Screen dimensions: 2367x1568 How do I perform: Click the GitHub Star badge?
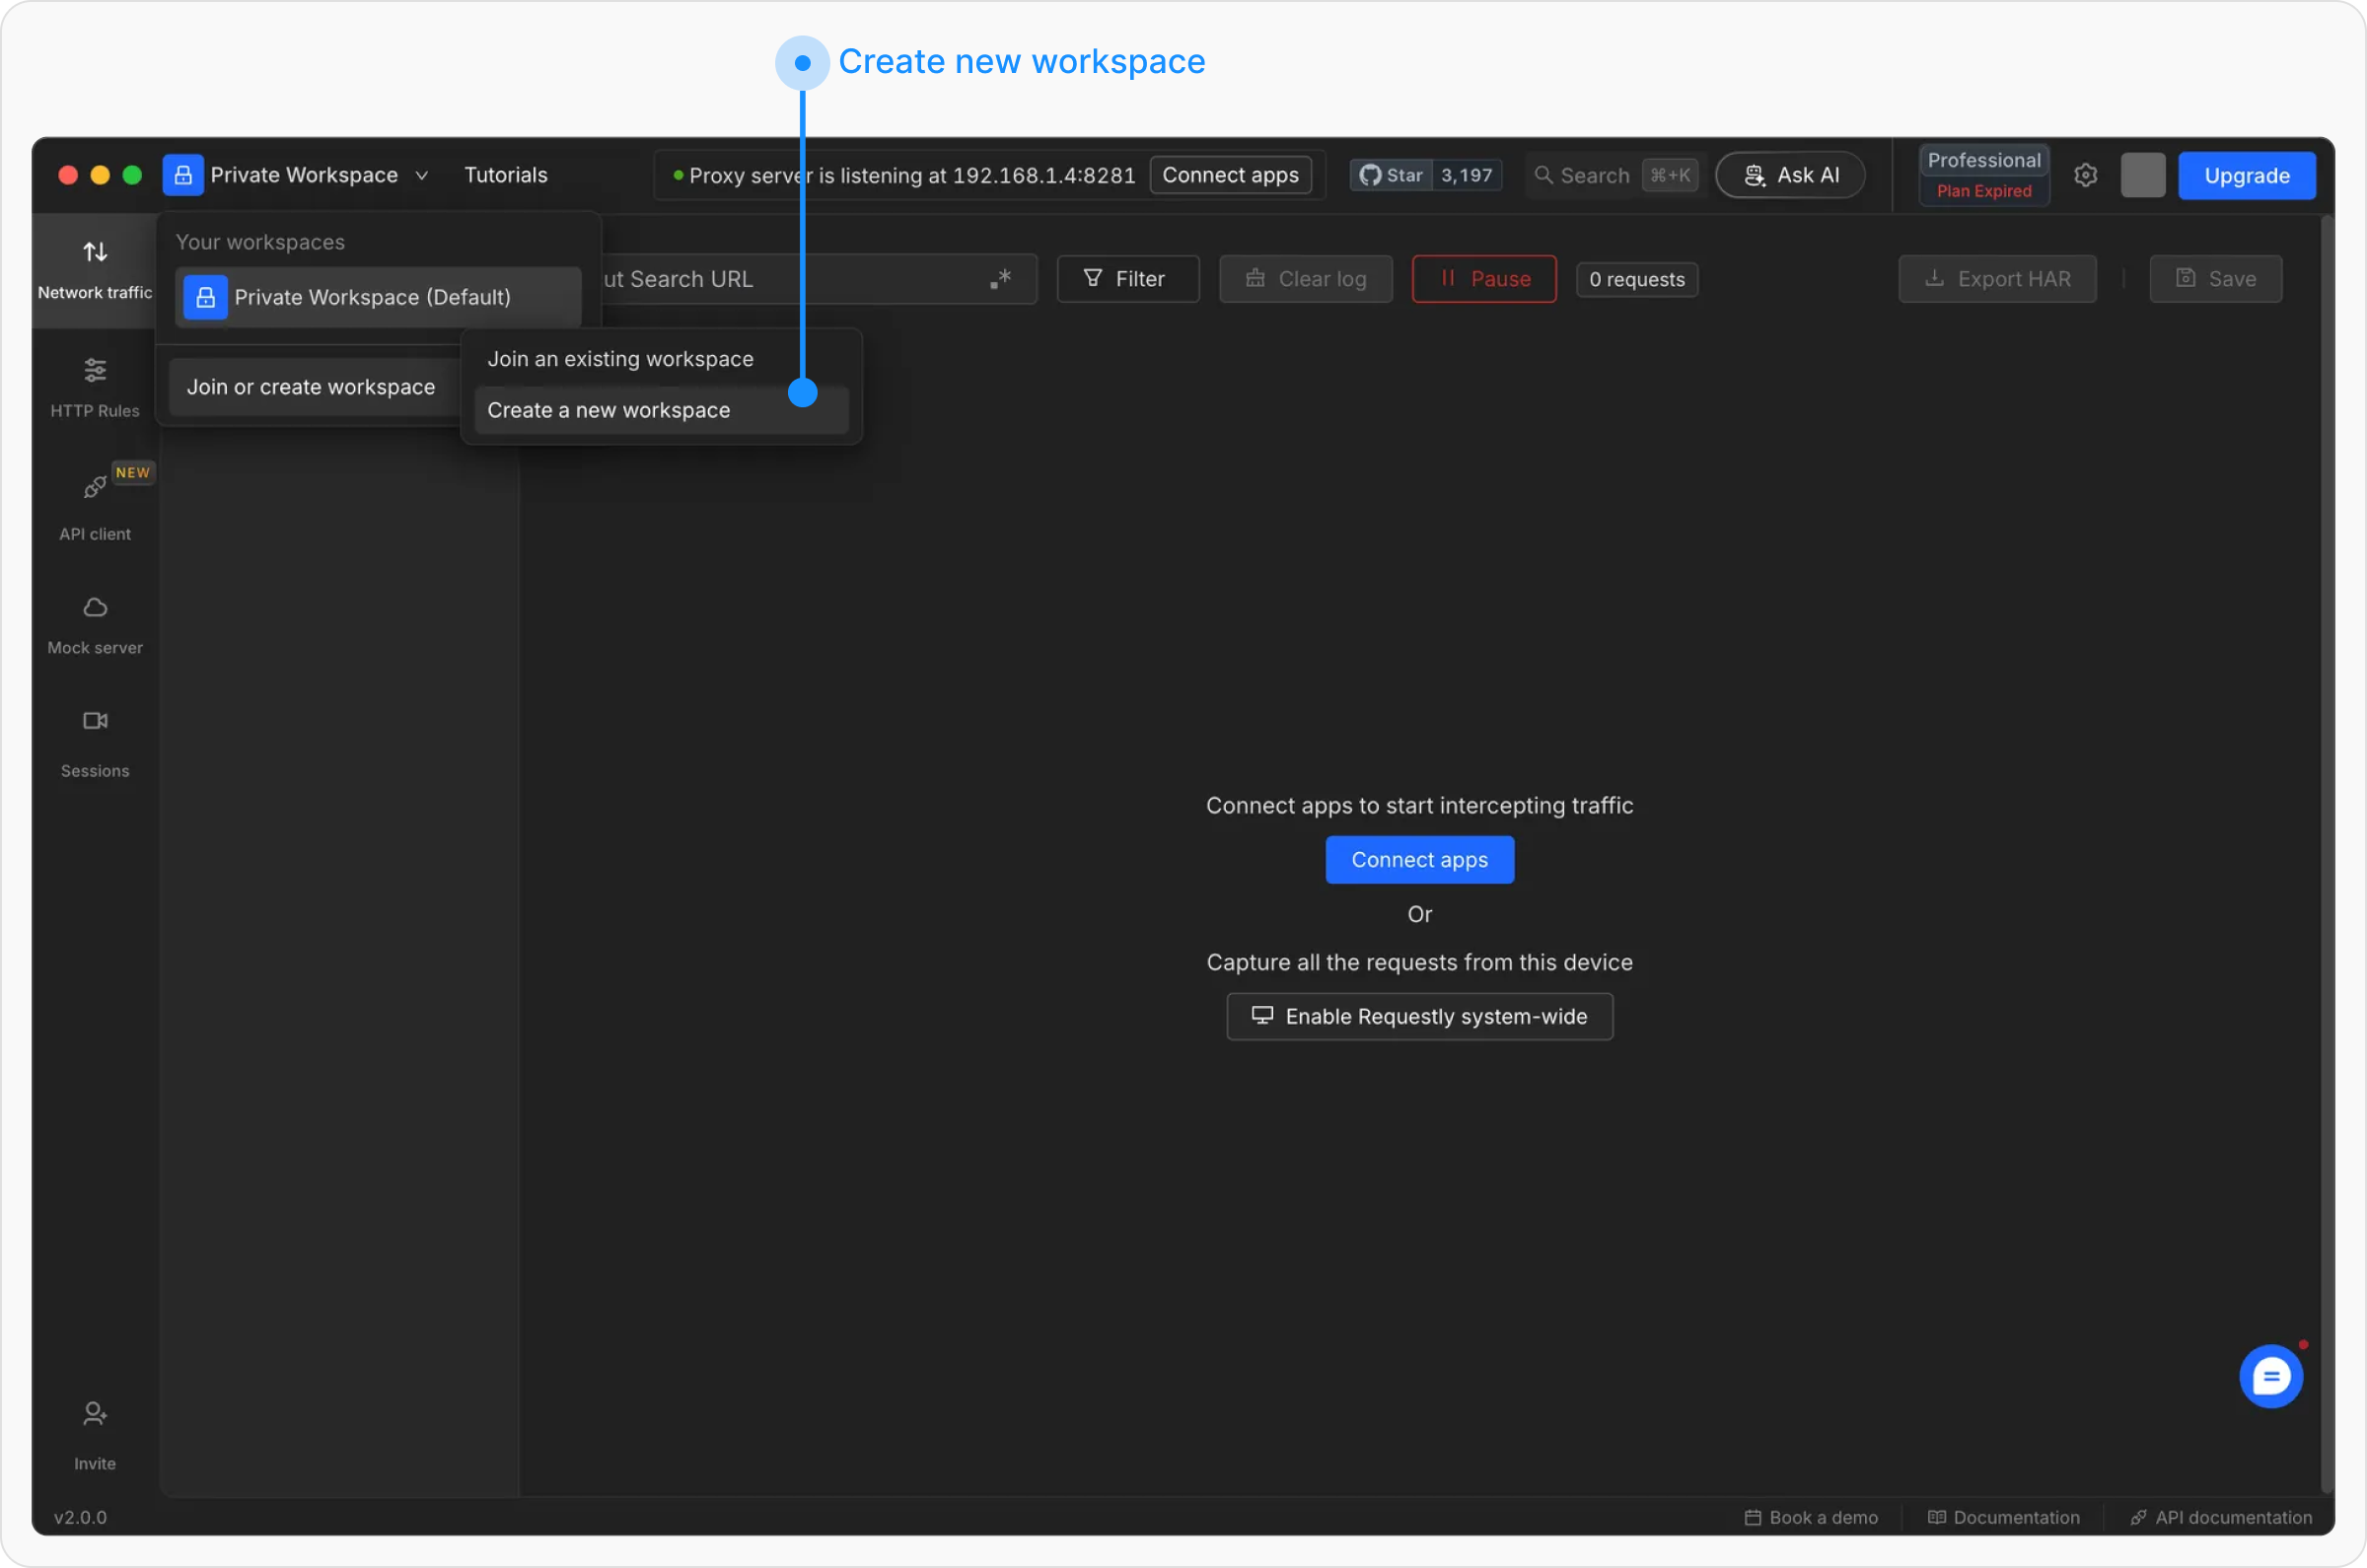1391,175
